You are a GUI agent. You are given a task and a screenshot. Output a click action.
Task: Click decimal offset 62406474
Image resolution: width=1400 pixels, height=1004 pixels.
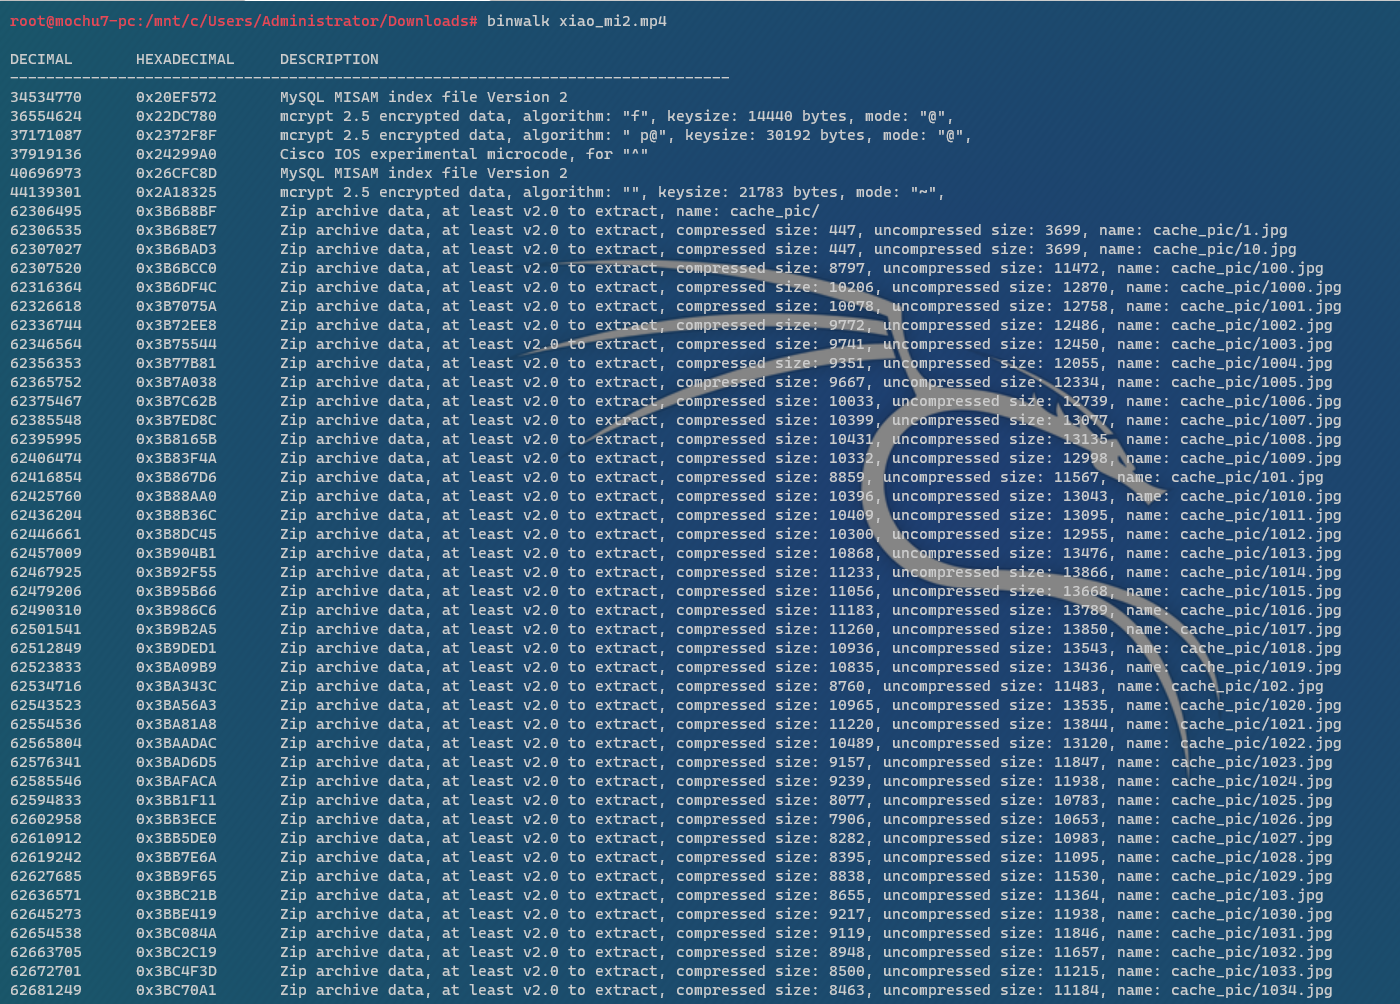click(46, 458)
